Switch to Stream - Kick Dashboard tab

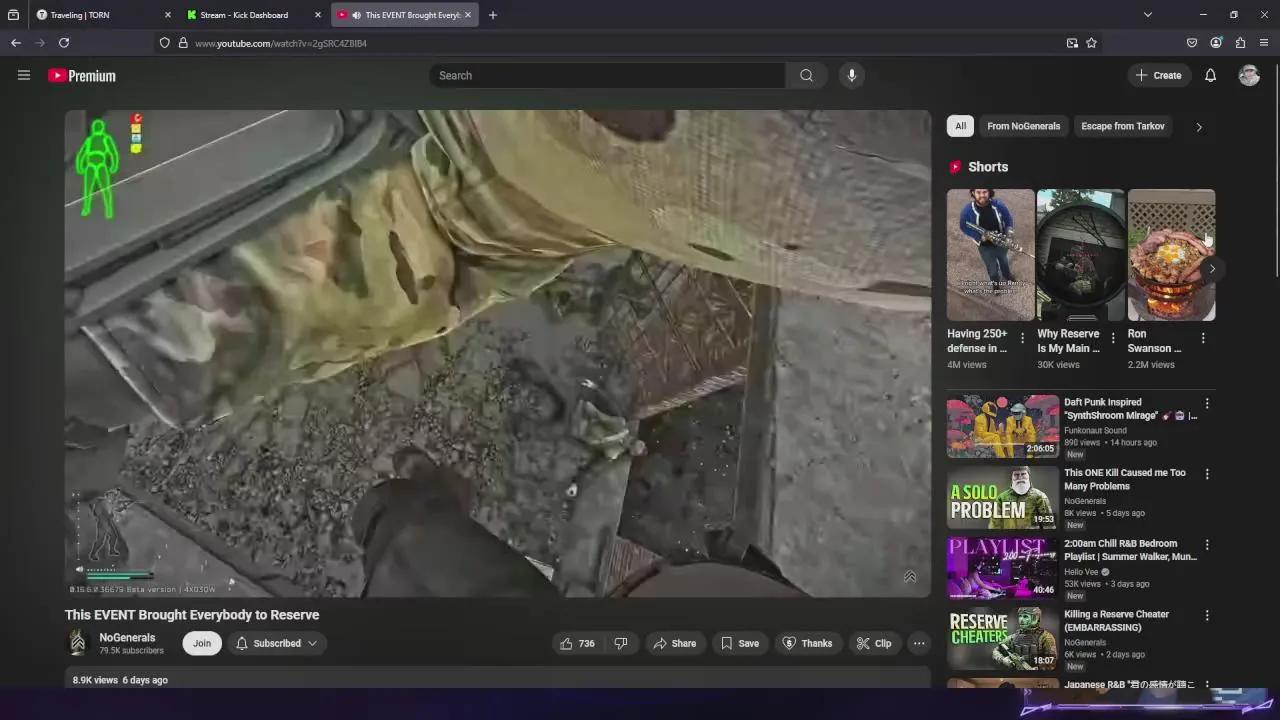pos(255,15)
